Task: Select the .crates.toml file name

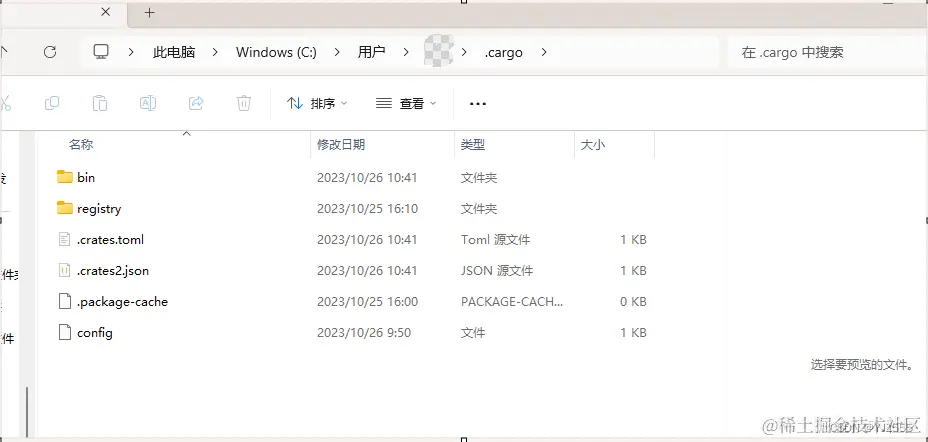Action: point(110,240)
